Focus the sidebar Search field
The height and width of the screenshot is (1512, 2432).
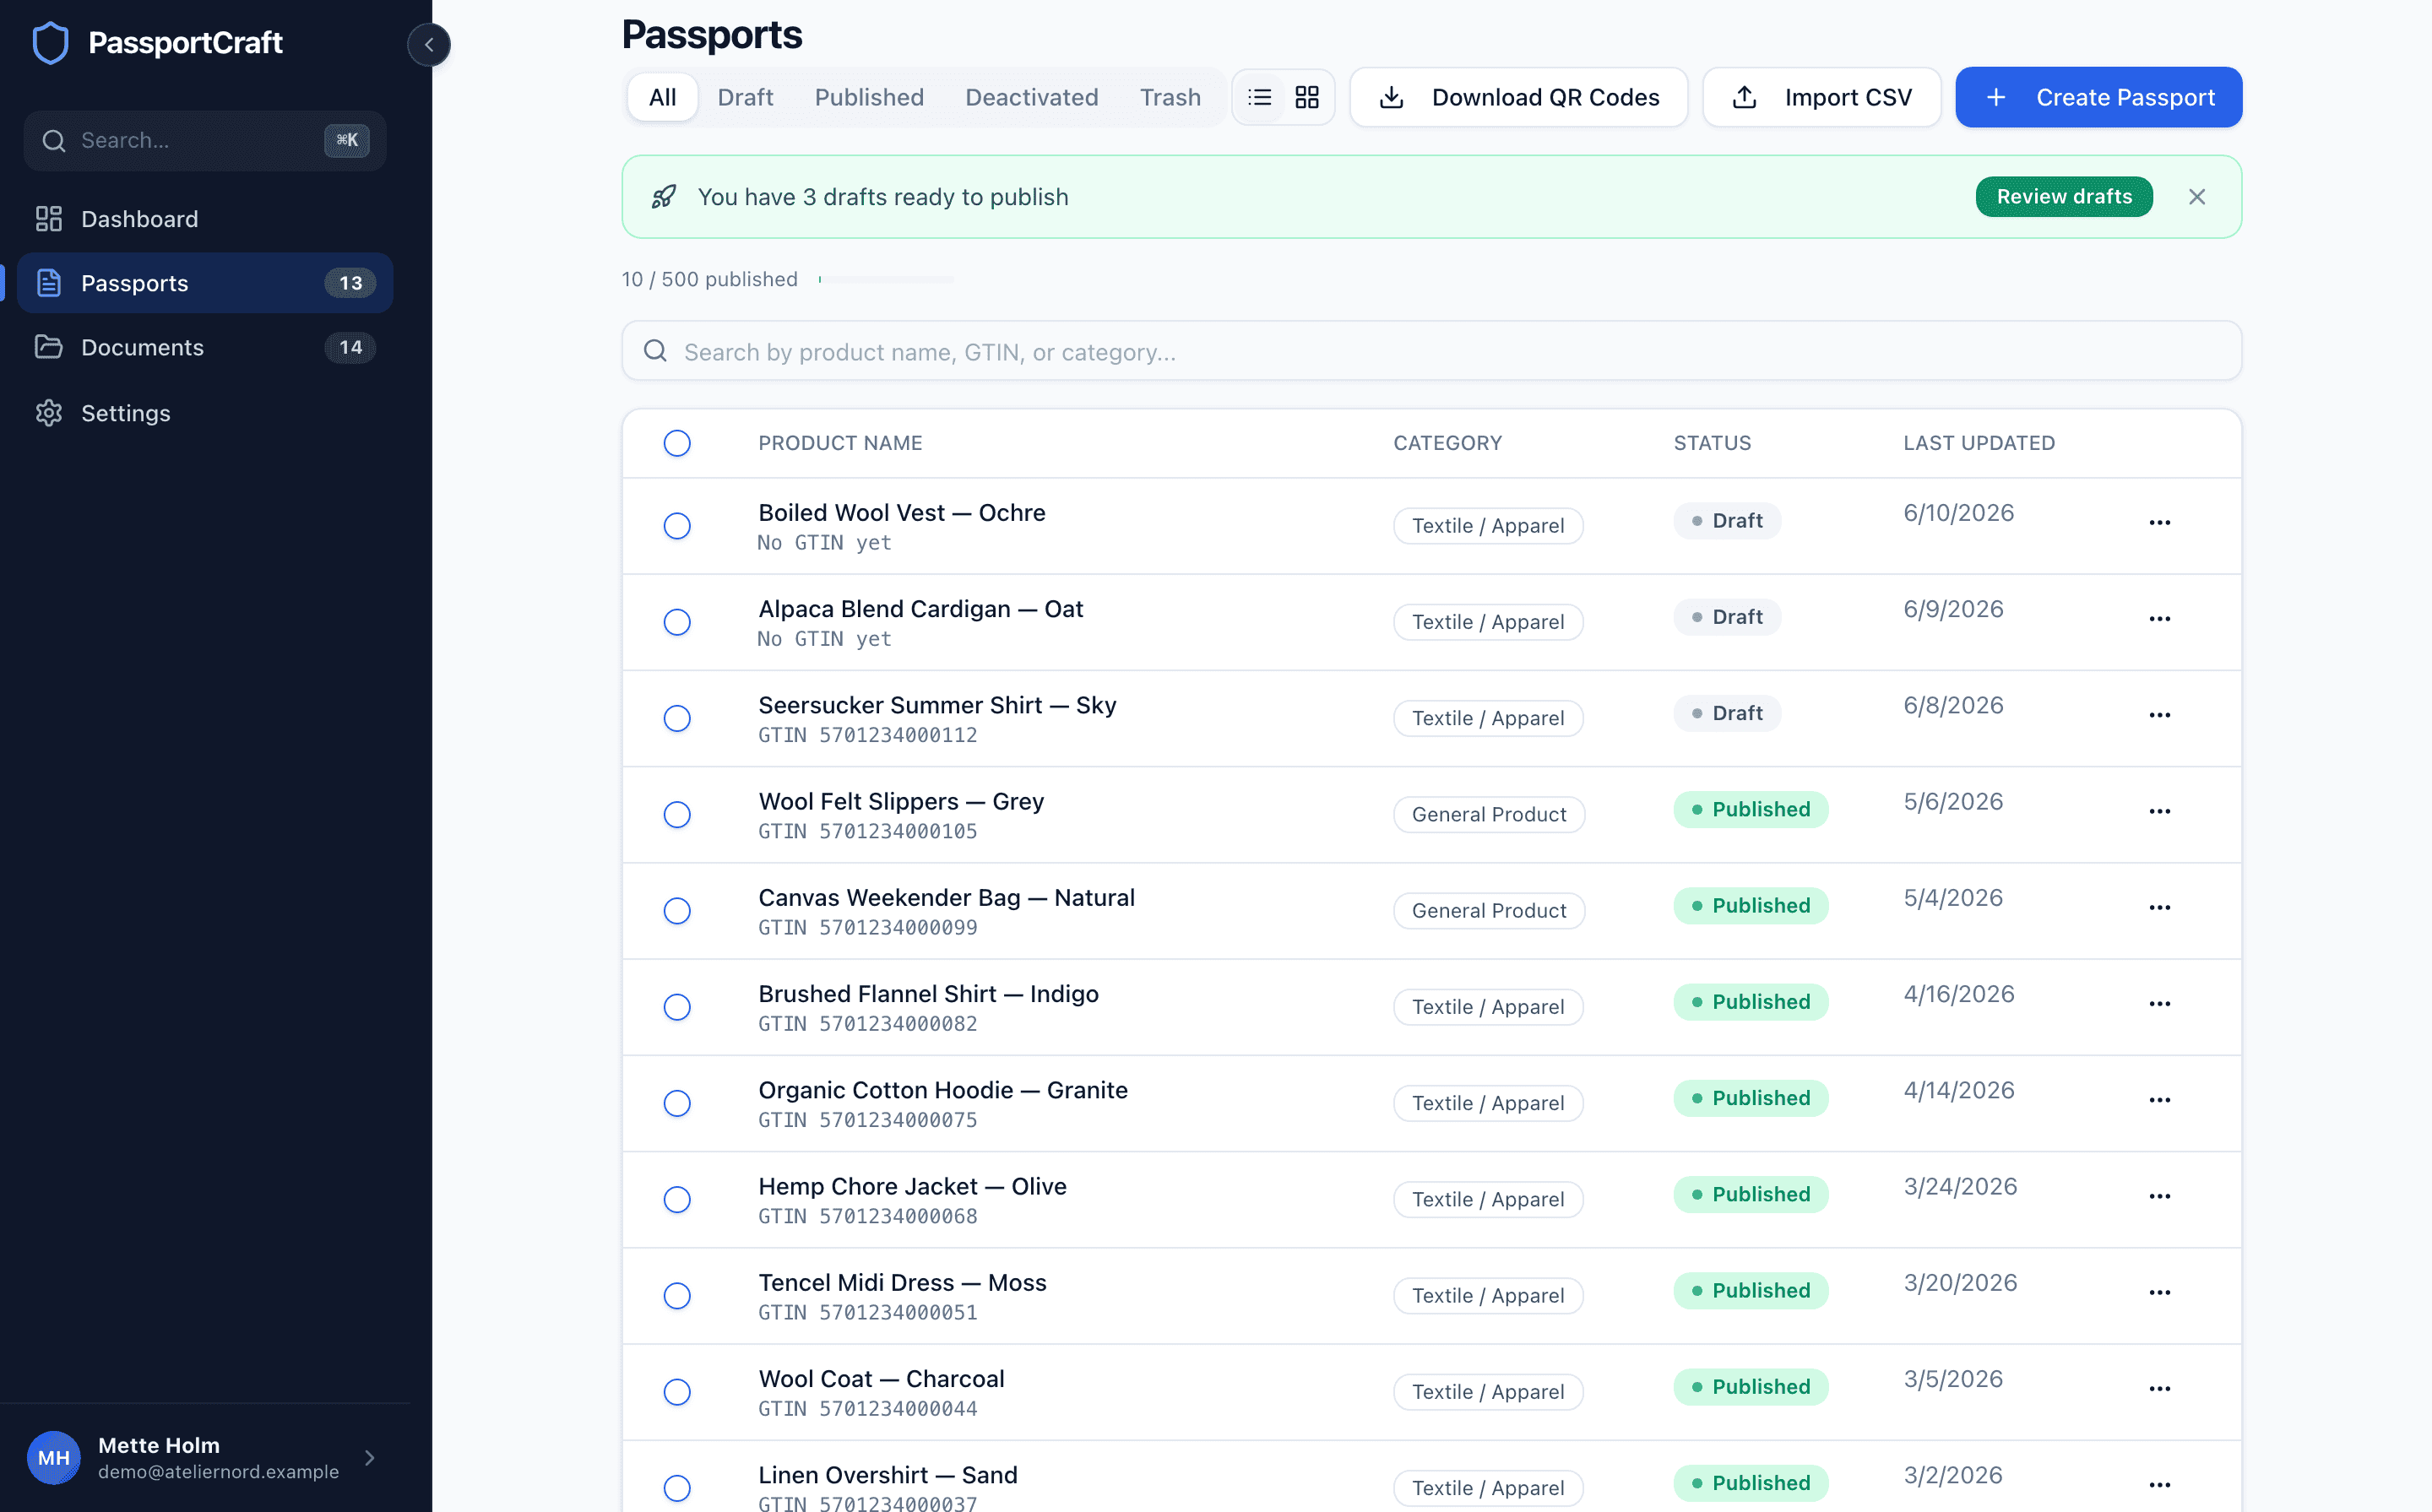click(x=205, y=140)
